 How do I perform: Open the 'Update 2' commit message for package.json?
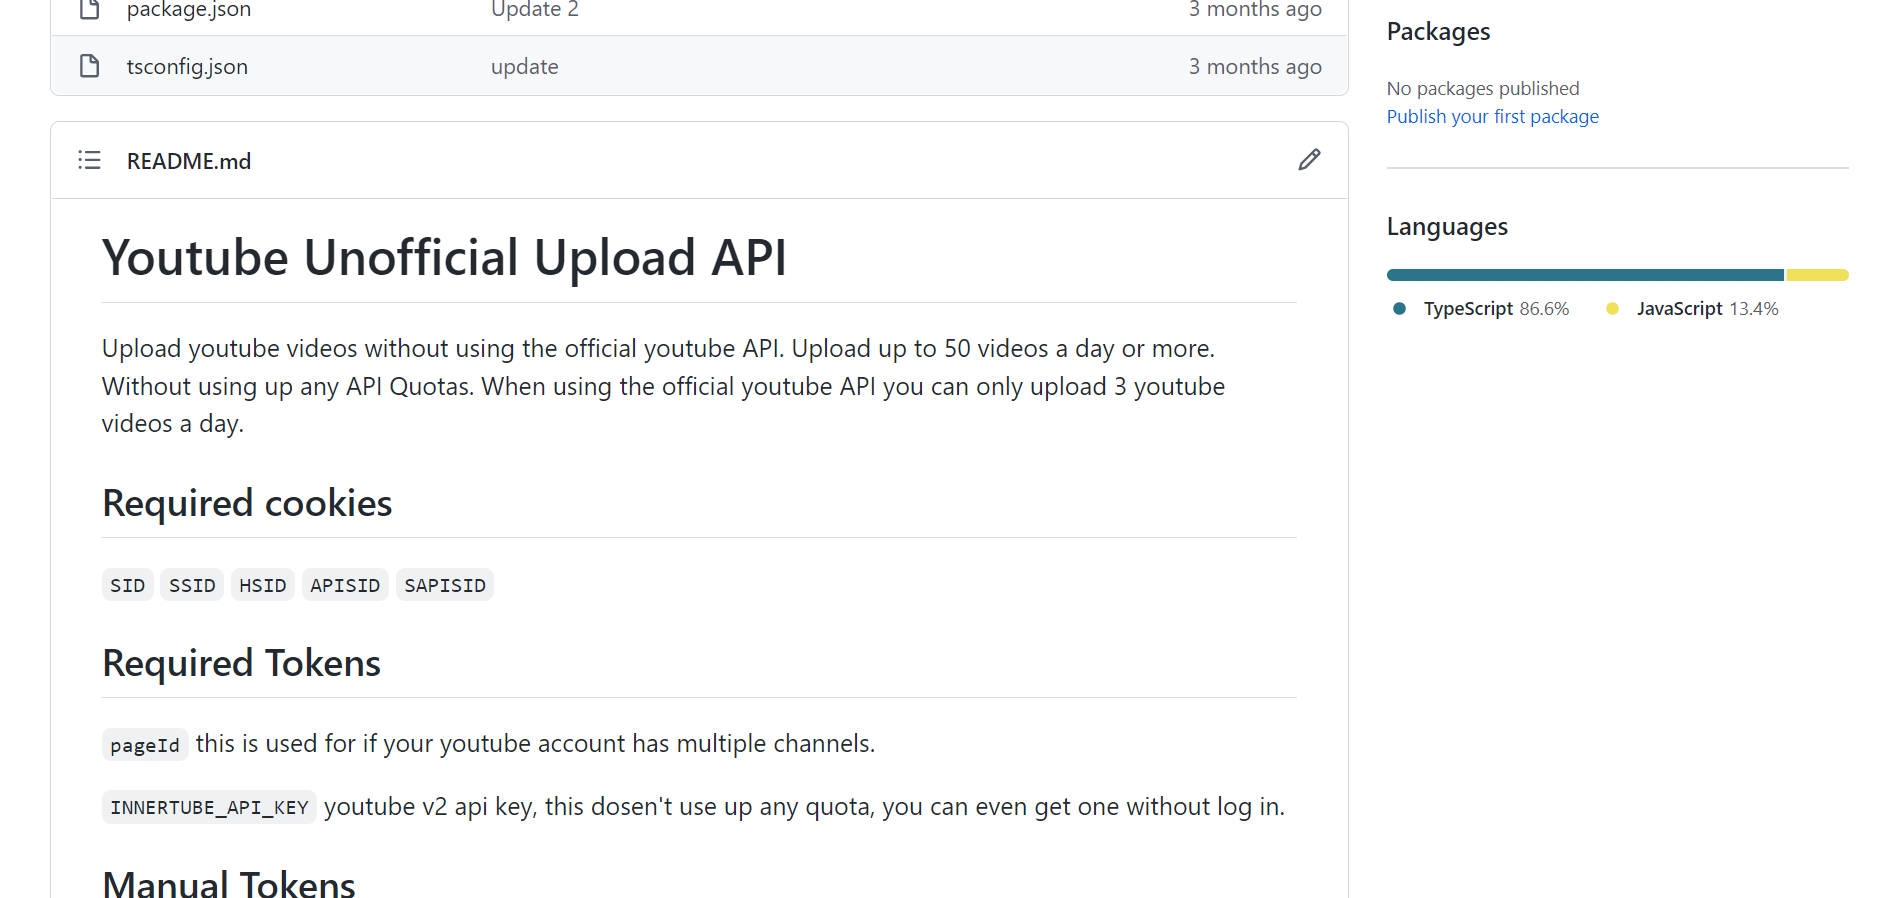click(x=534, y=9)
